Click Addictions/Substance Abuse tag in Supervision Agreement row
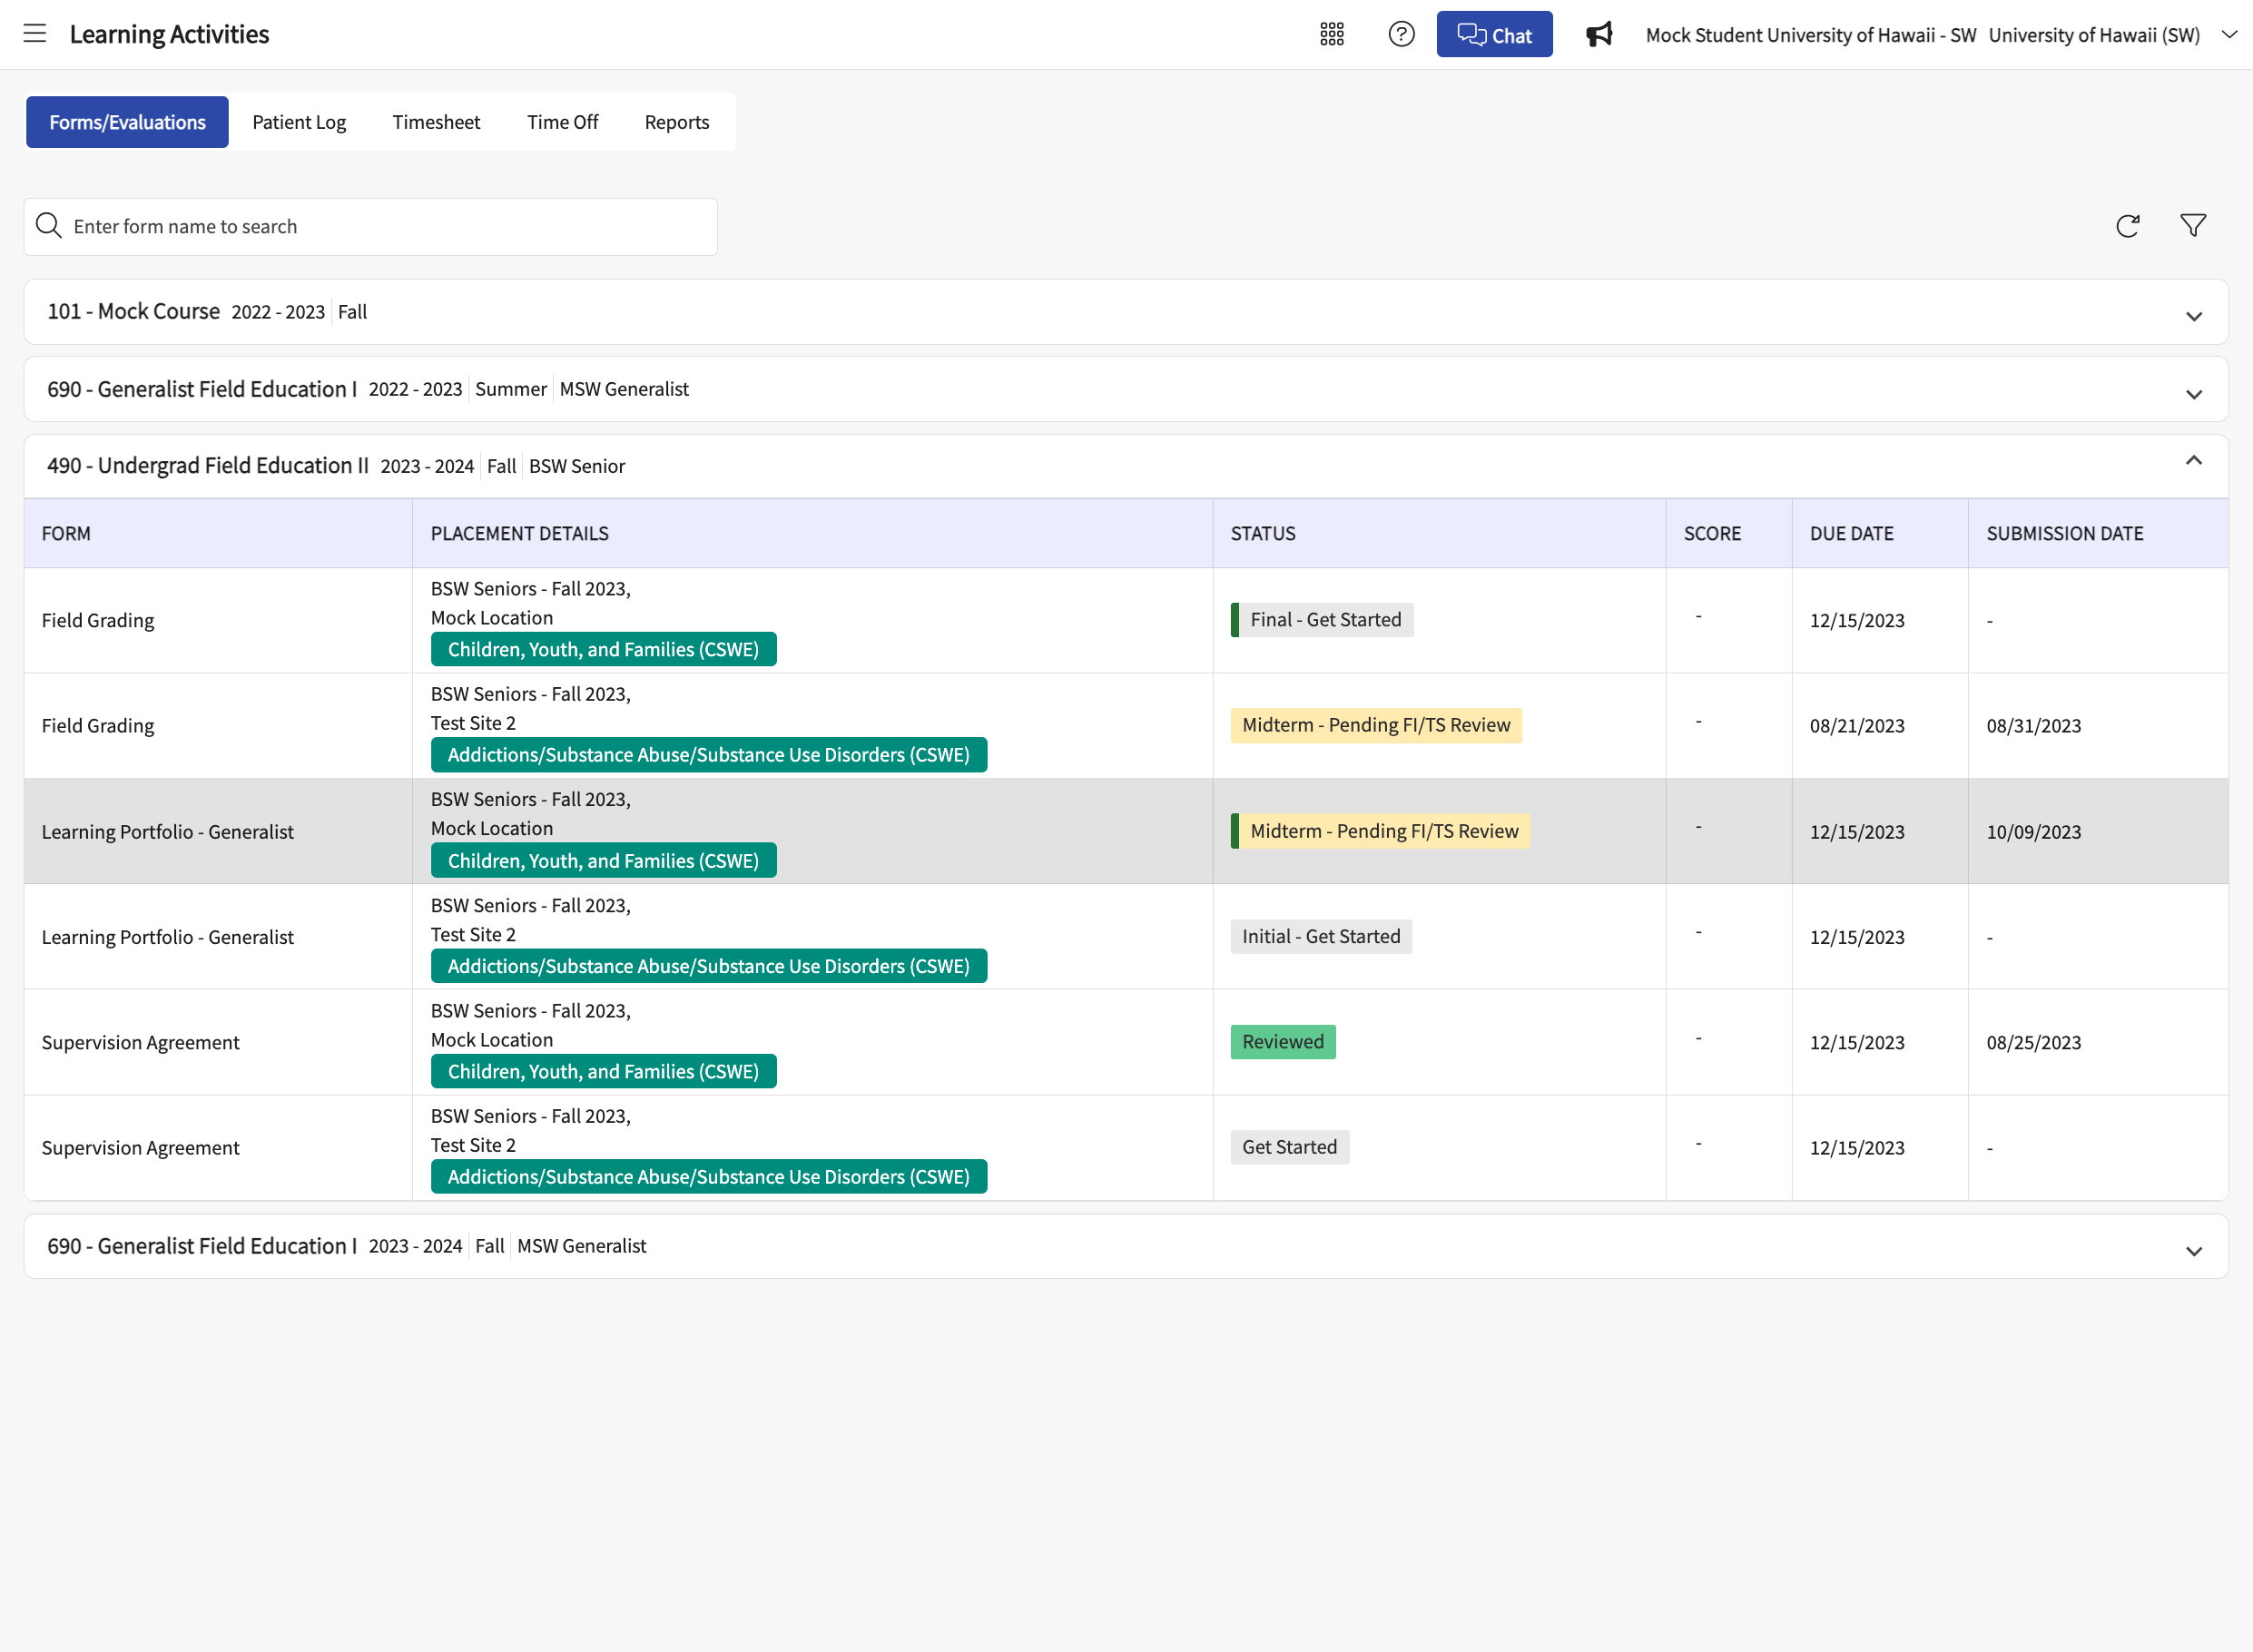The height and width of the screenshot is (1652, 2253). [709, 1177]
